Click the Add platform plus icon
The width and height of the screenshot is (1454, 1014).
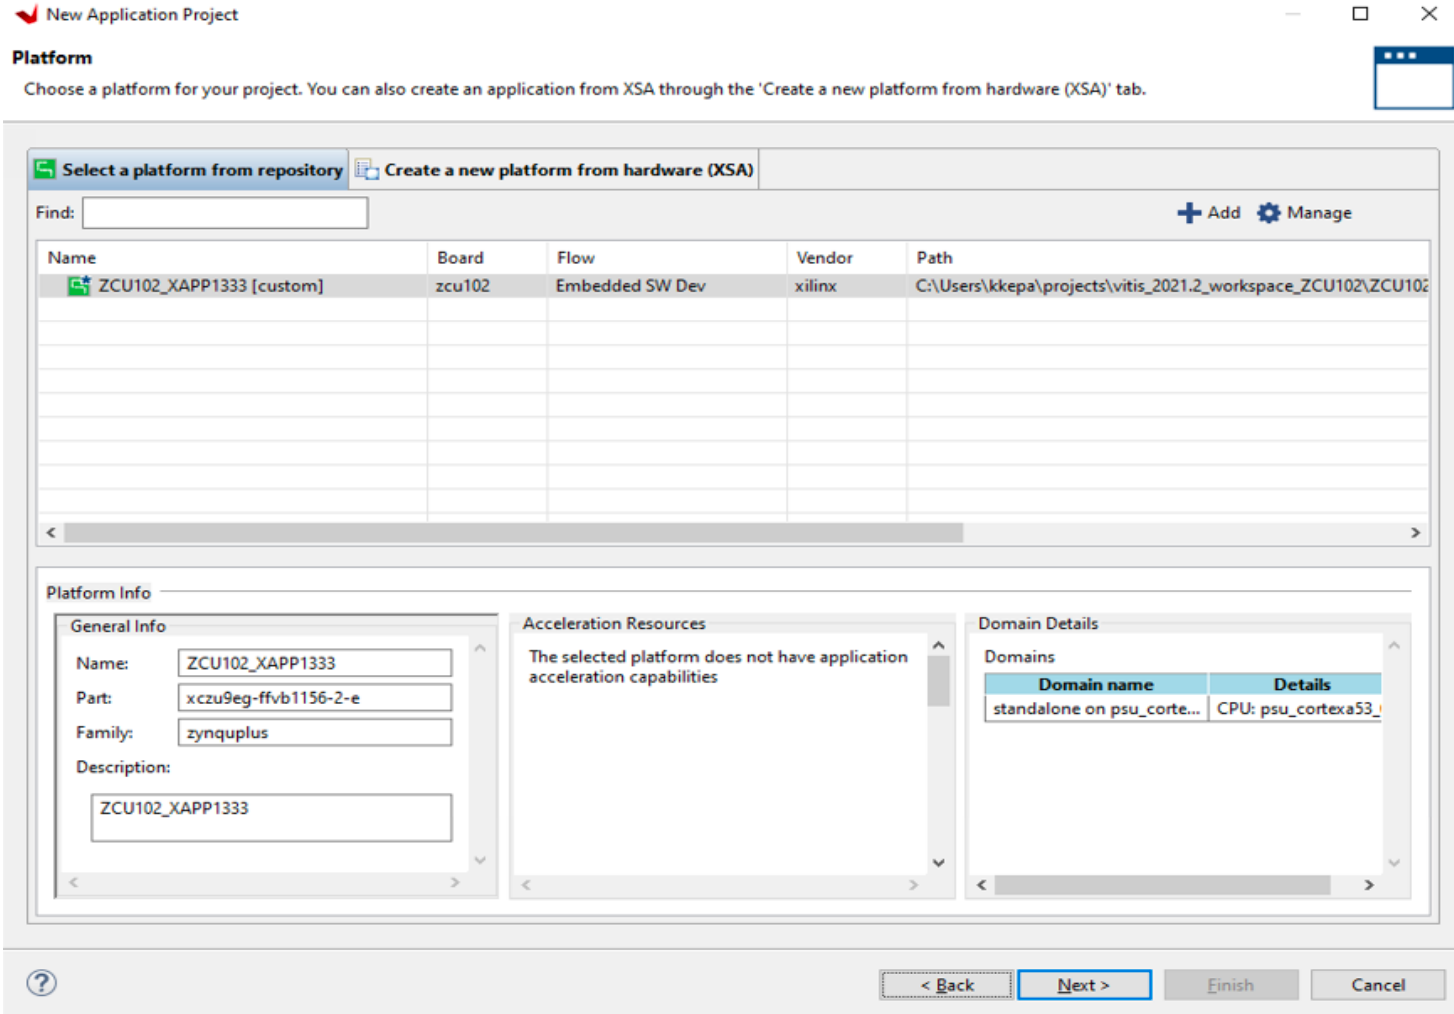pos(1188,213)
